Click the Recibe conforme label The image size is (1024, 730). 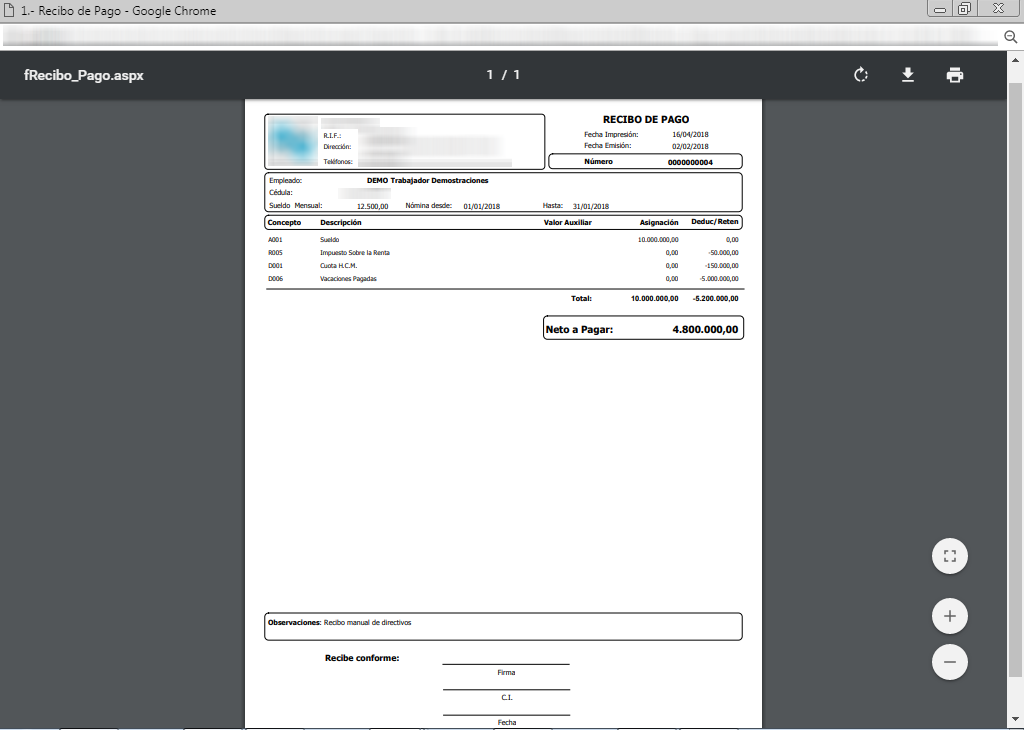pos(362,658)
